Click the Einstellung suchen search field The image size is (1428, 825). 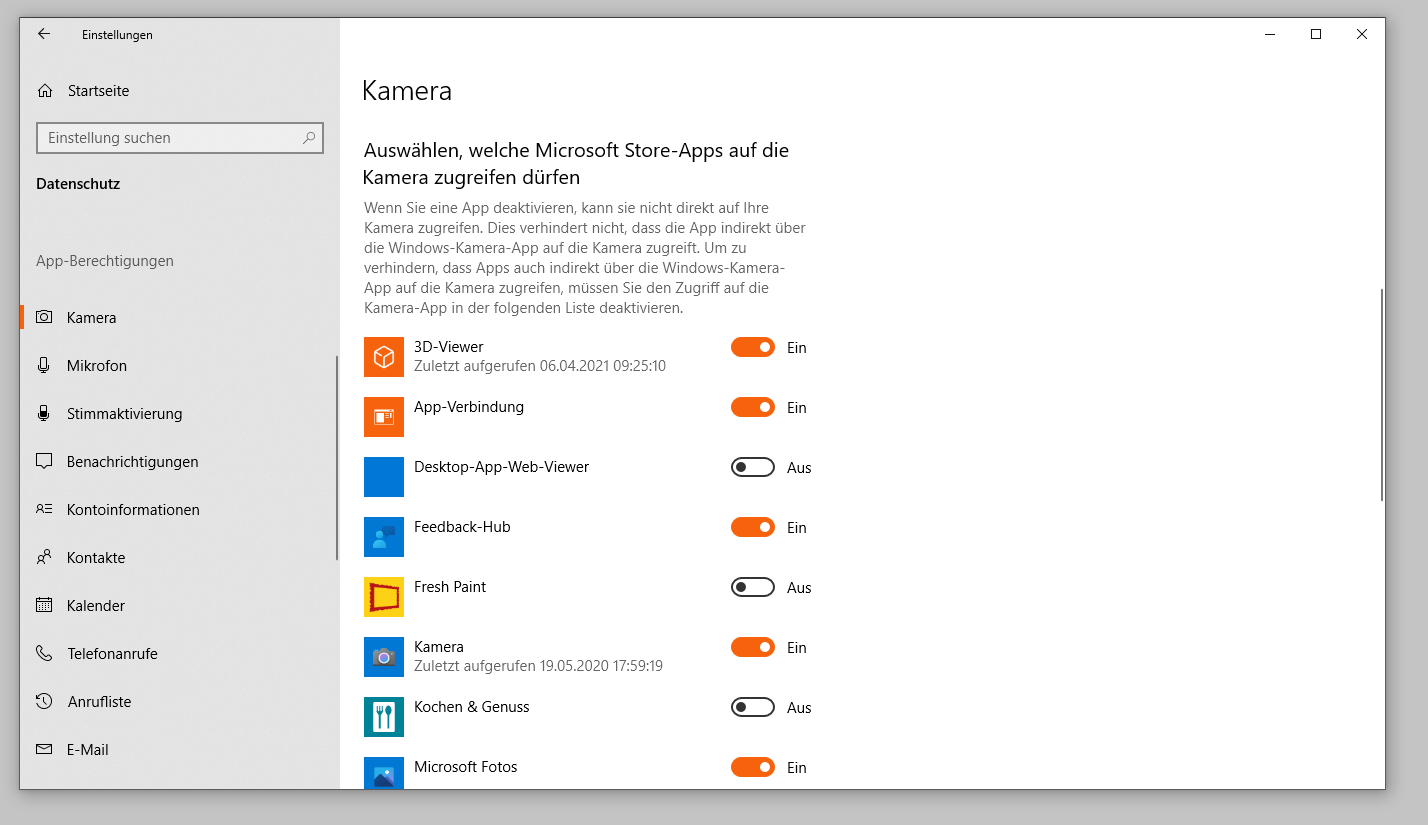pyautogui.click(x=170, y=138)
